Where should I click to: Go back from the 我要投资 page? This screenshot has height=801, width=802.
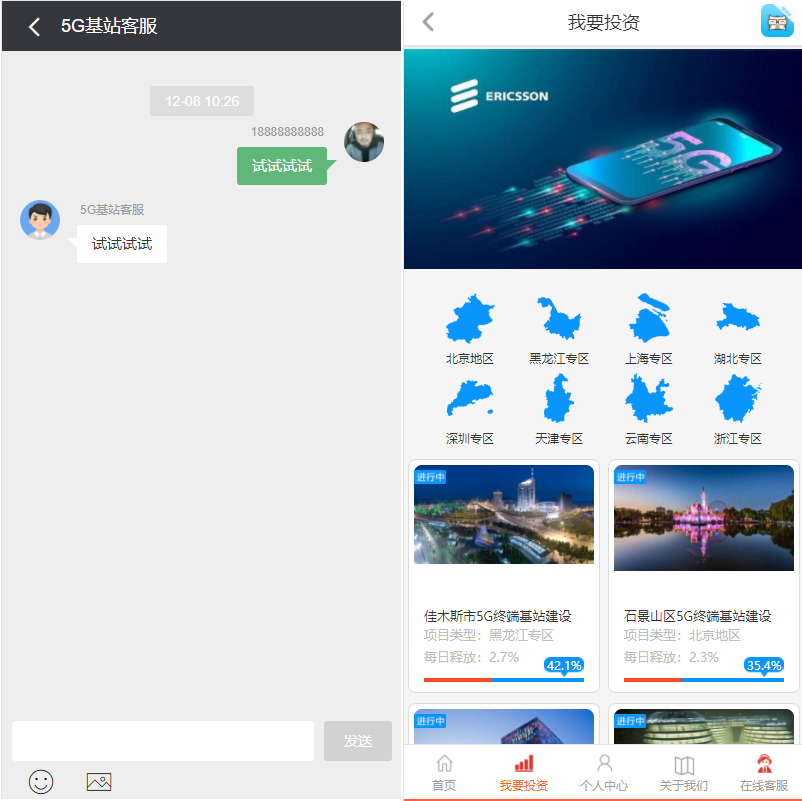[x=429, y=22]
